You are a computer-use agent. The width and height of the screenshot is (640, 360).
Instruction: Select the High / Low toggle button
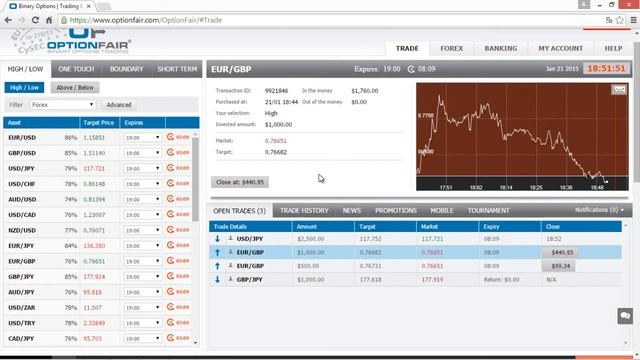point(24,87)
